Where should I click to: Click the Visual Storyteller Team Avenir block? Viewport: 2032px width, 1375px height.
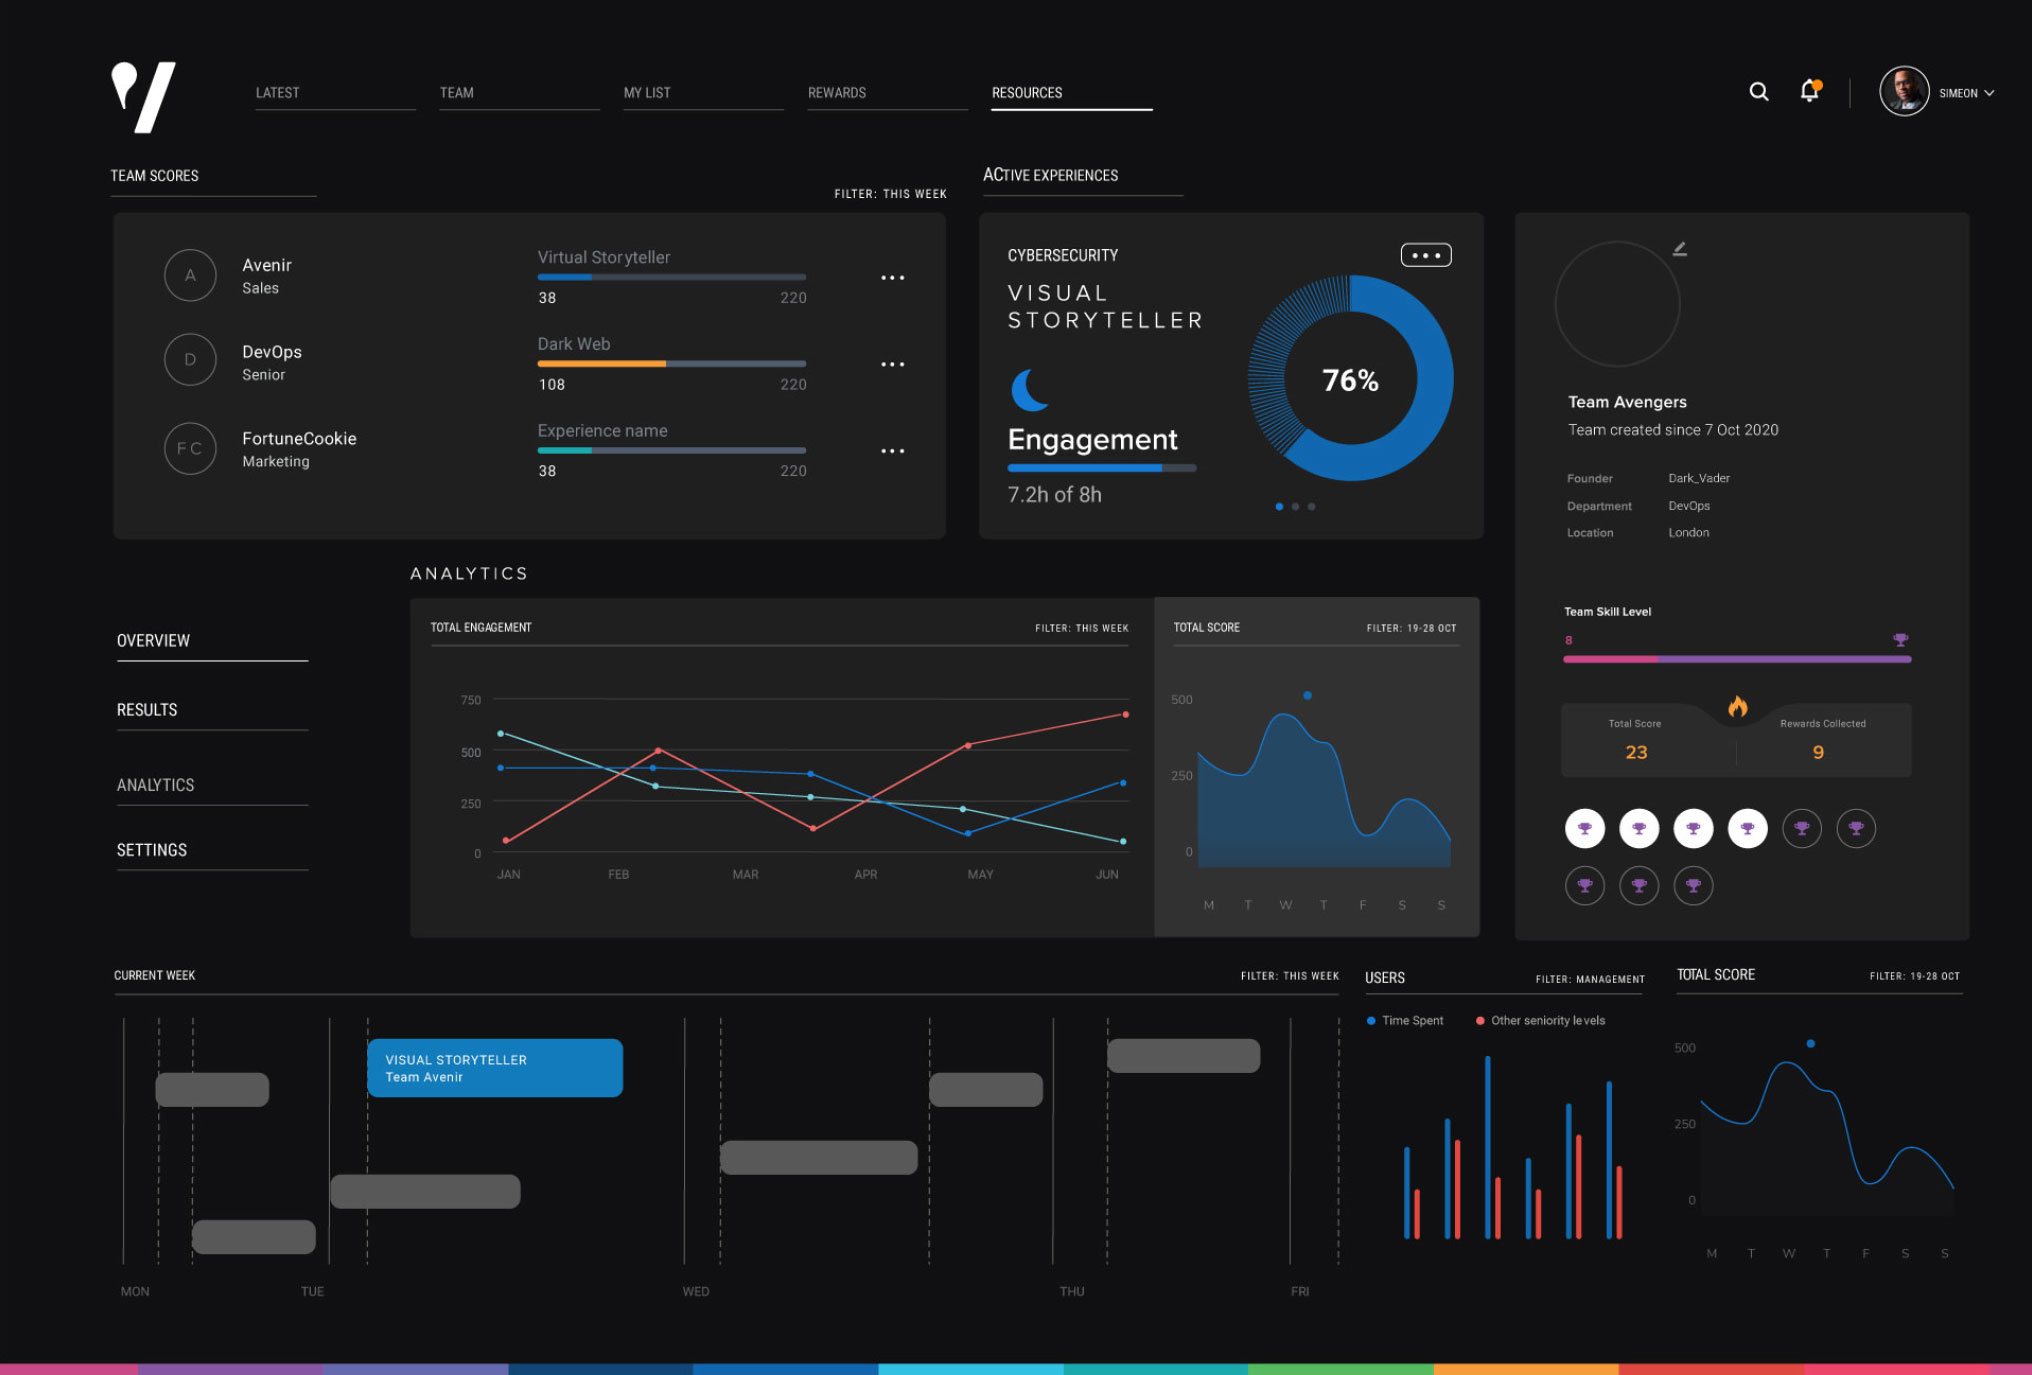tap(495, 1068)
